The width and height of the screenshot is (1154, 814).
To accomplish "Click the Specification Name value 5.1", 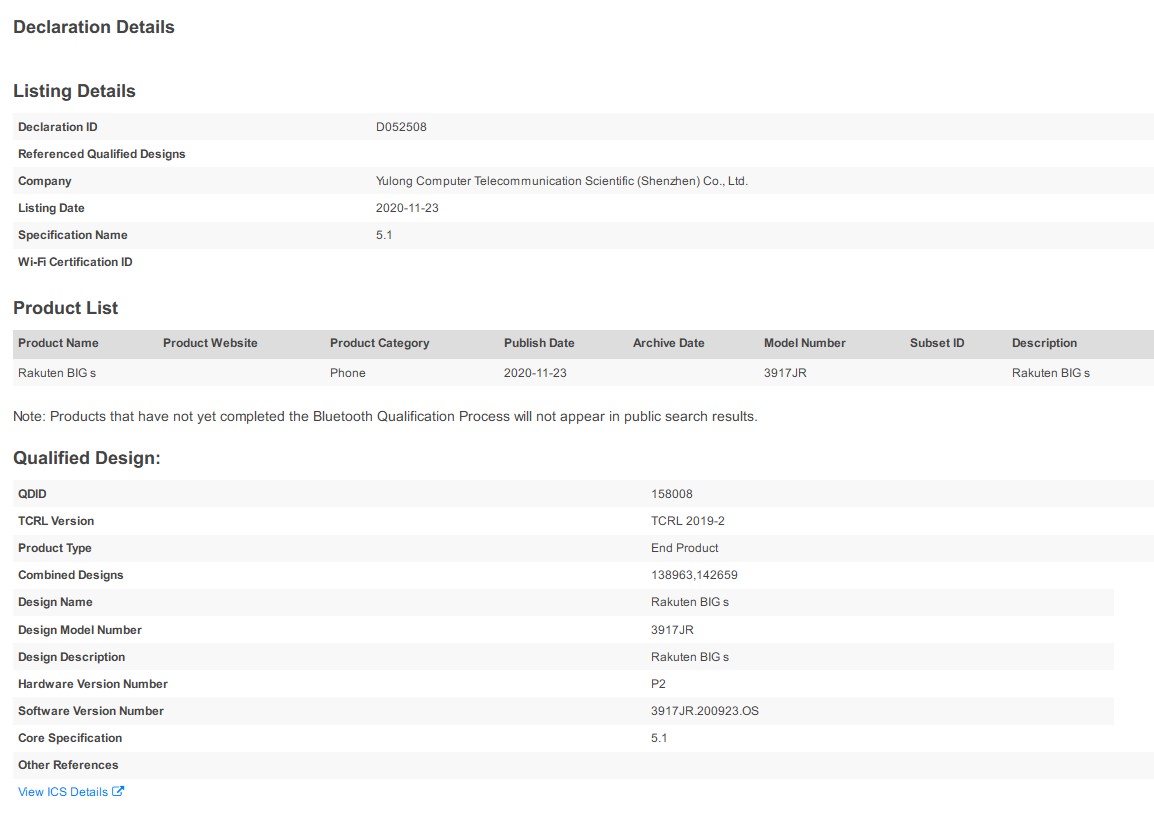I will 383,235.
